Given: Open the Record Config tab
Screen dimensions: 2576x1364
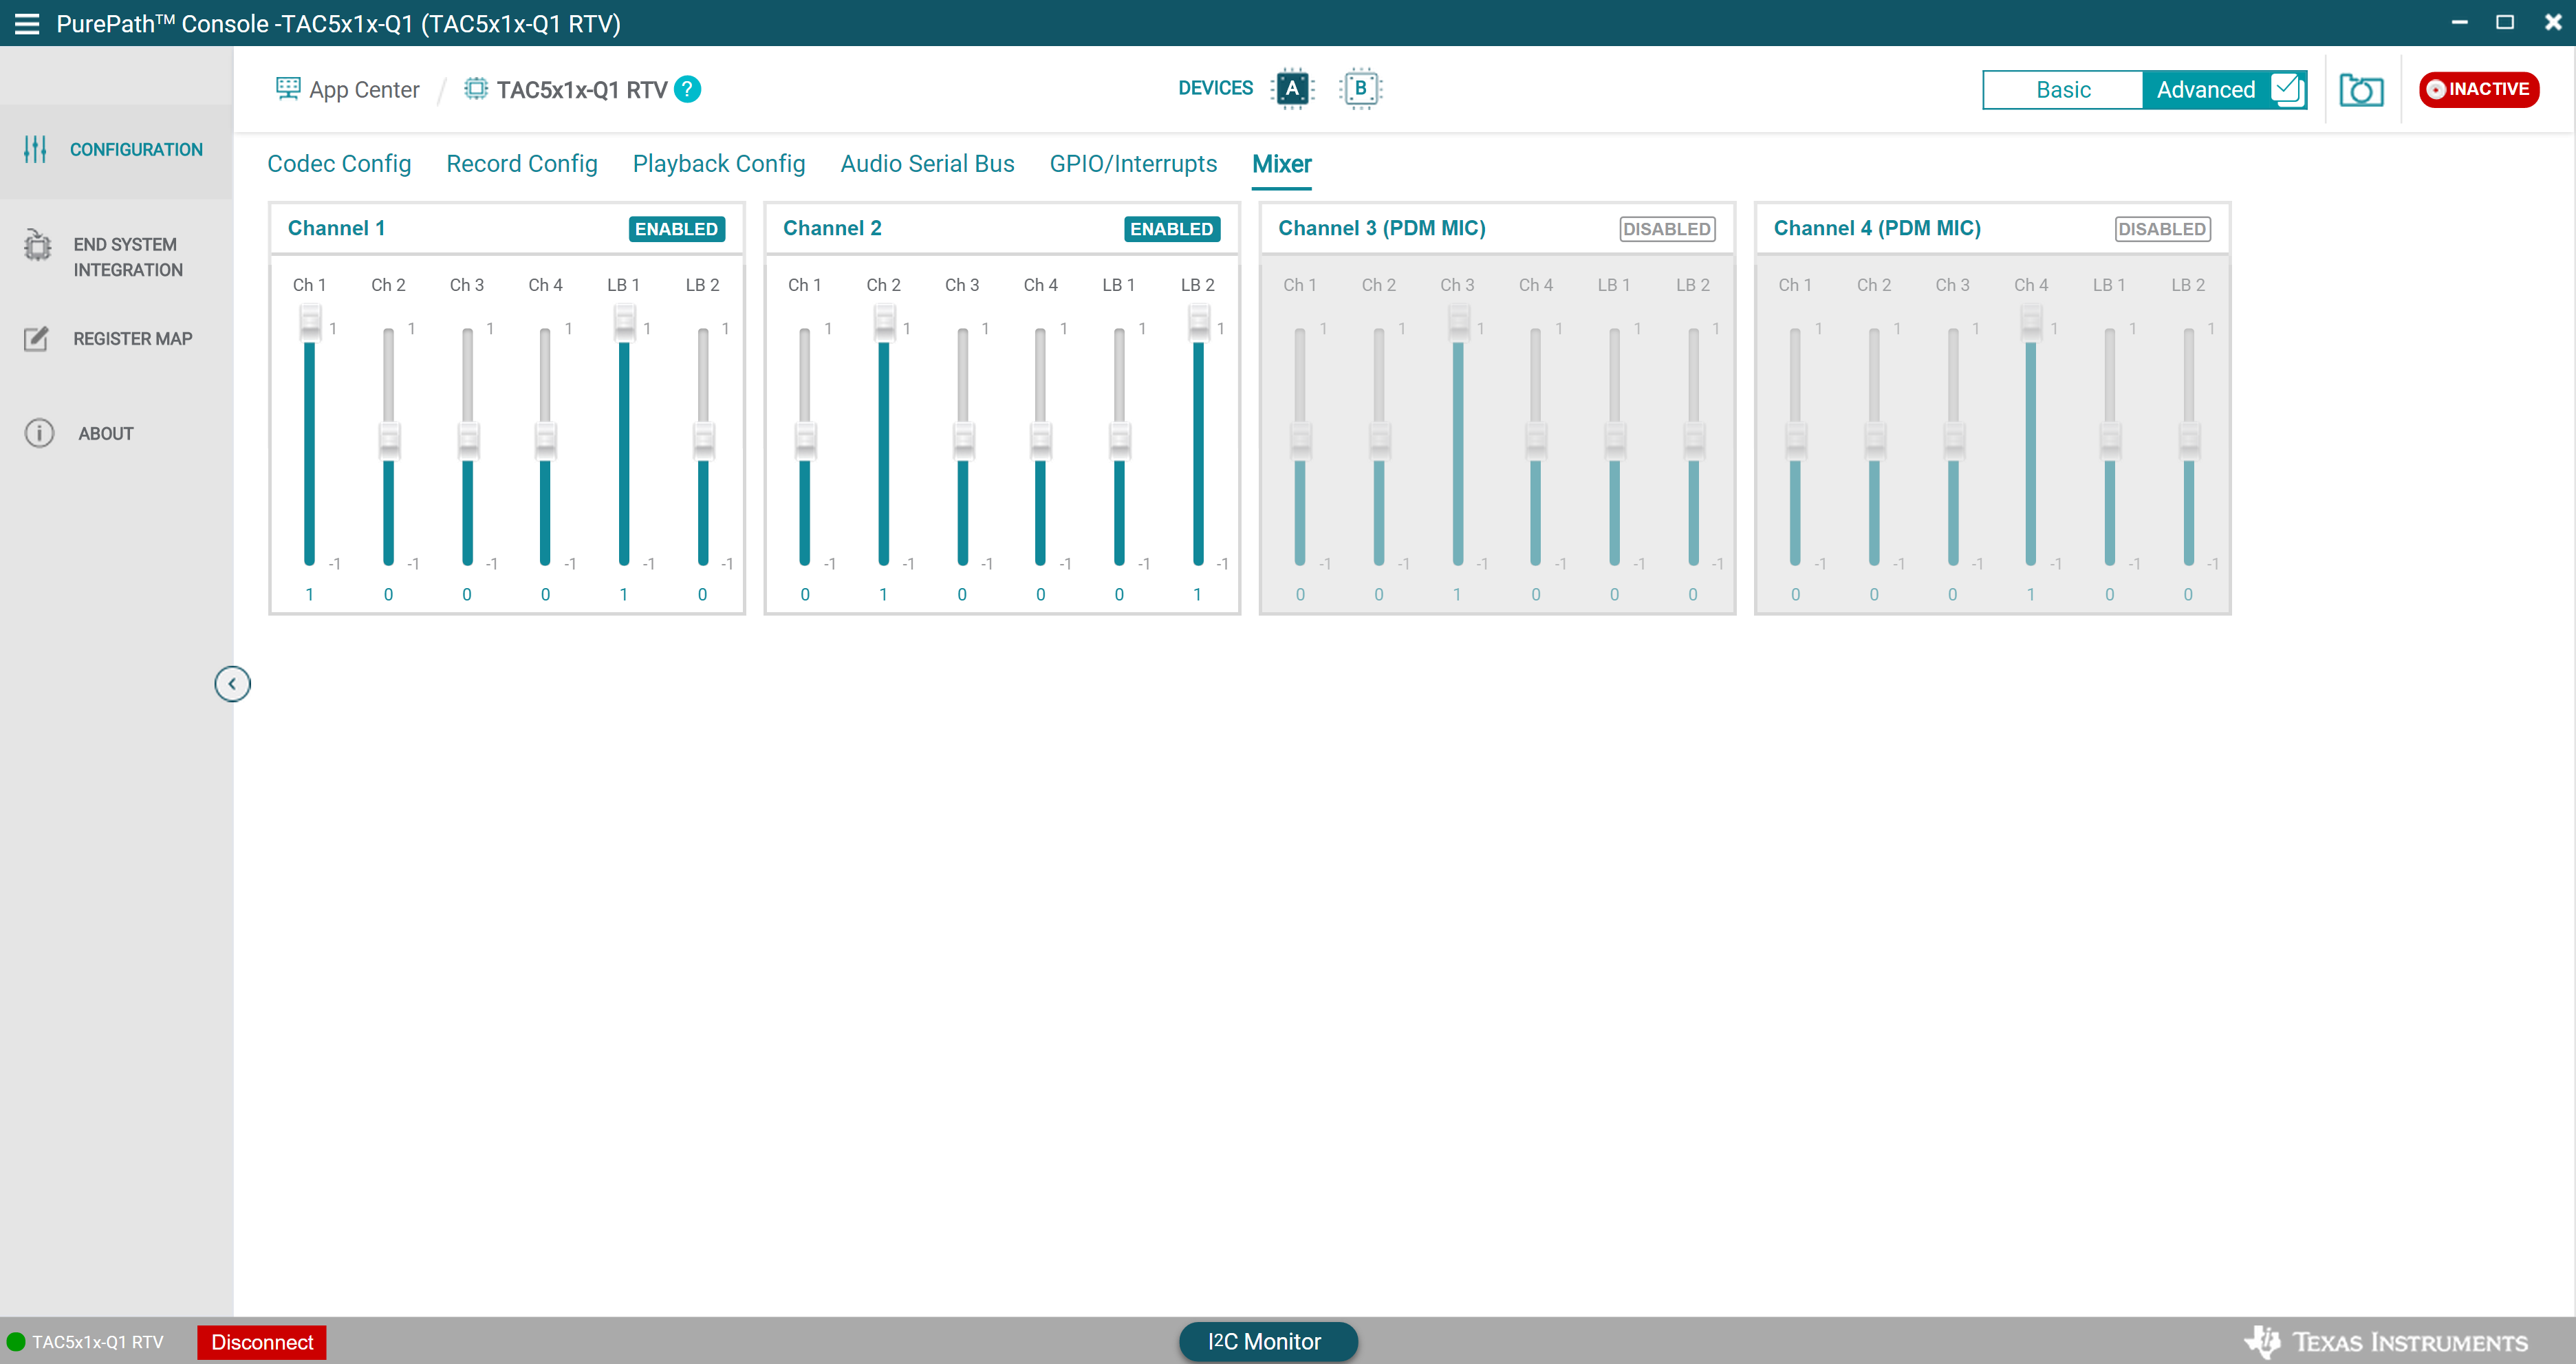Looking at the screenshot, I should point(522,164).
